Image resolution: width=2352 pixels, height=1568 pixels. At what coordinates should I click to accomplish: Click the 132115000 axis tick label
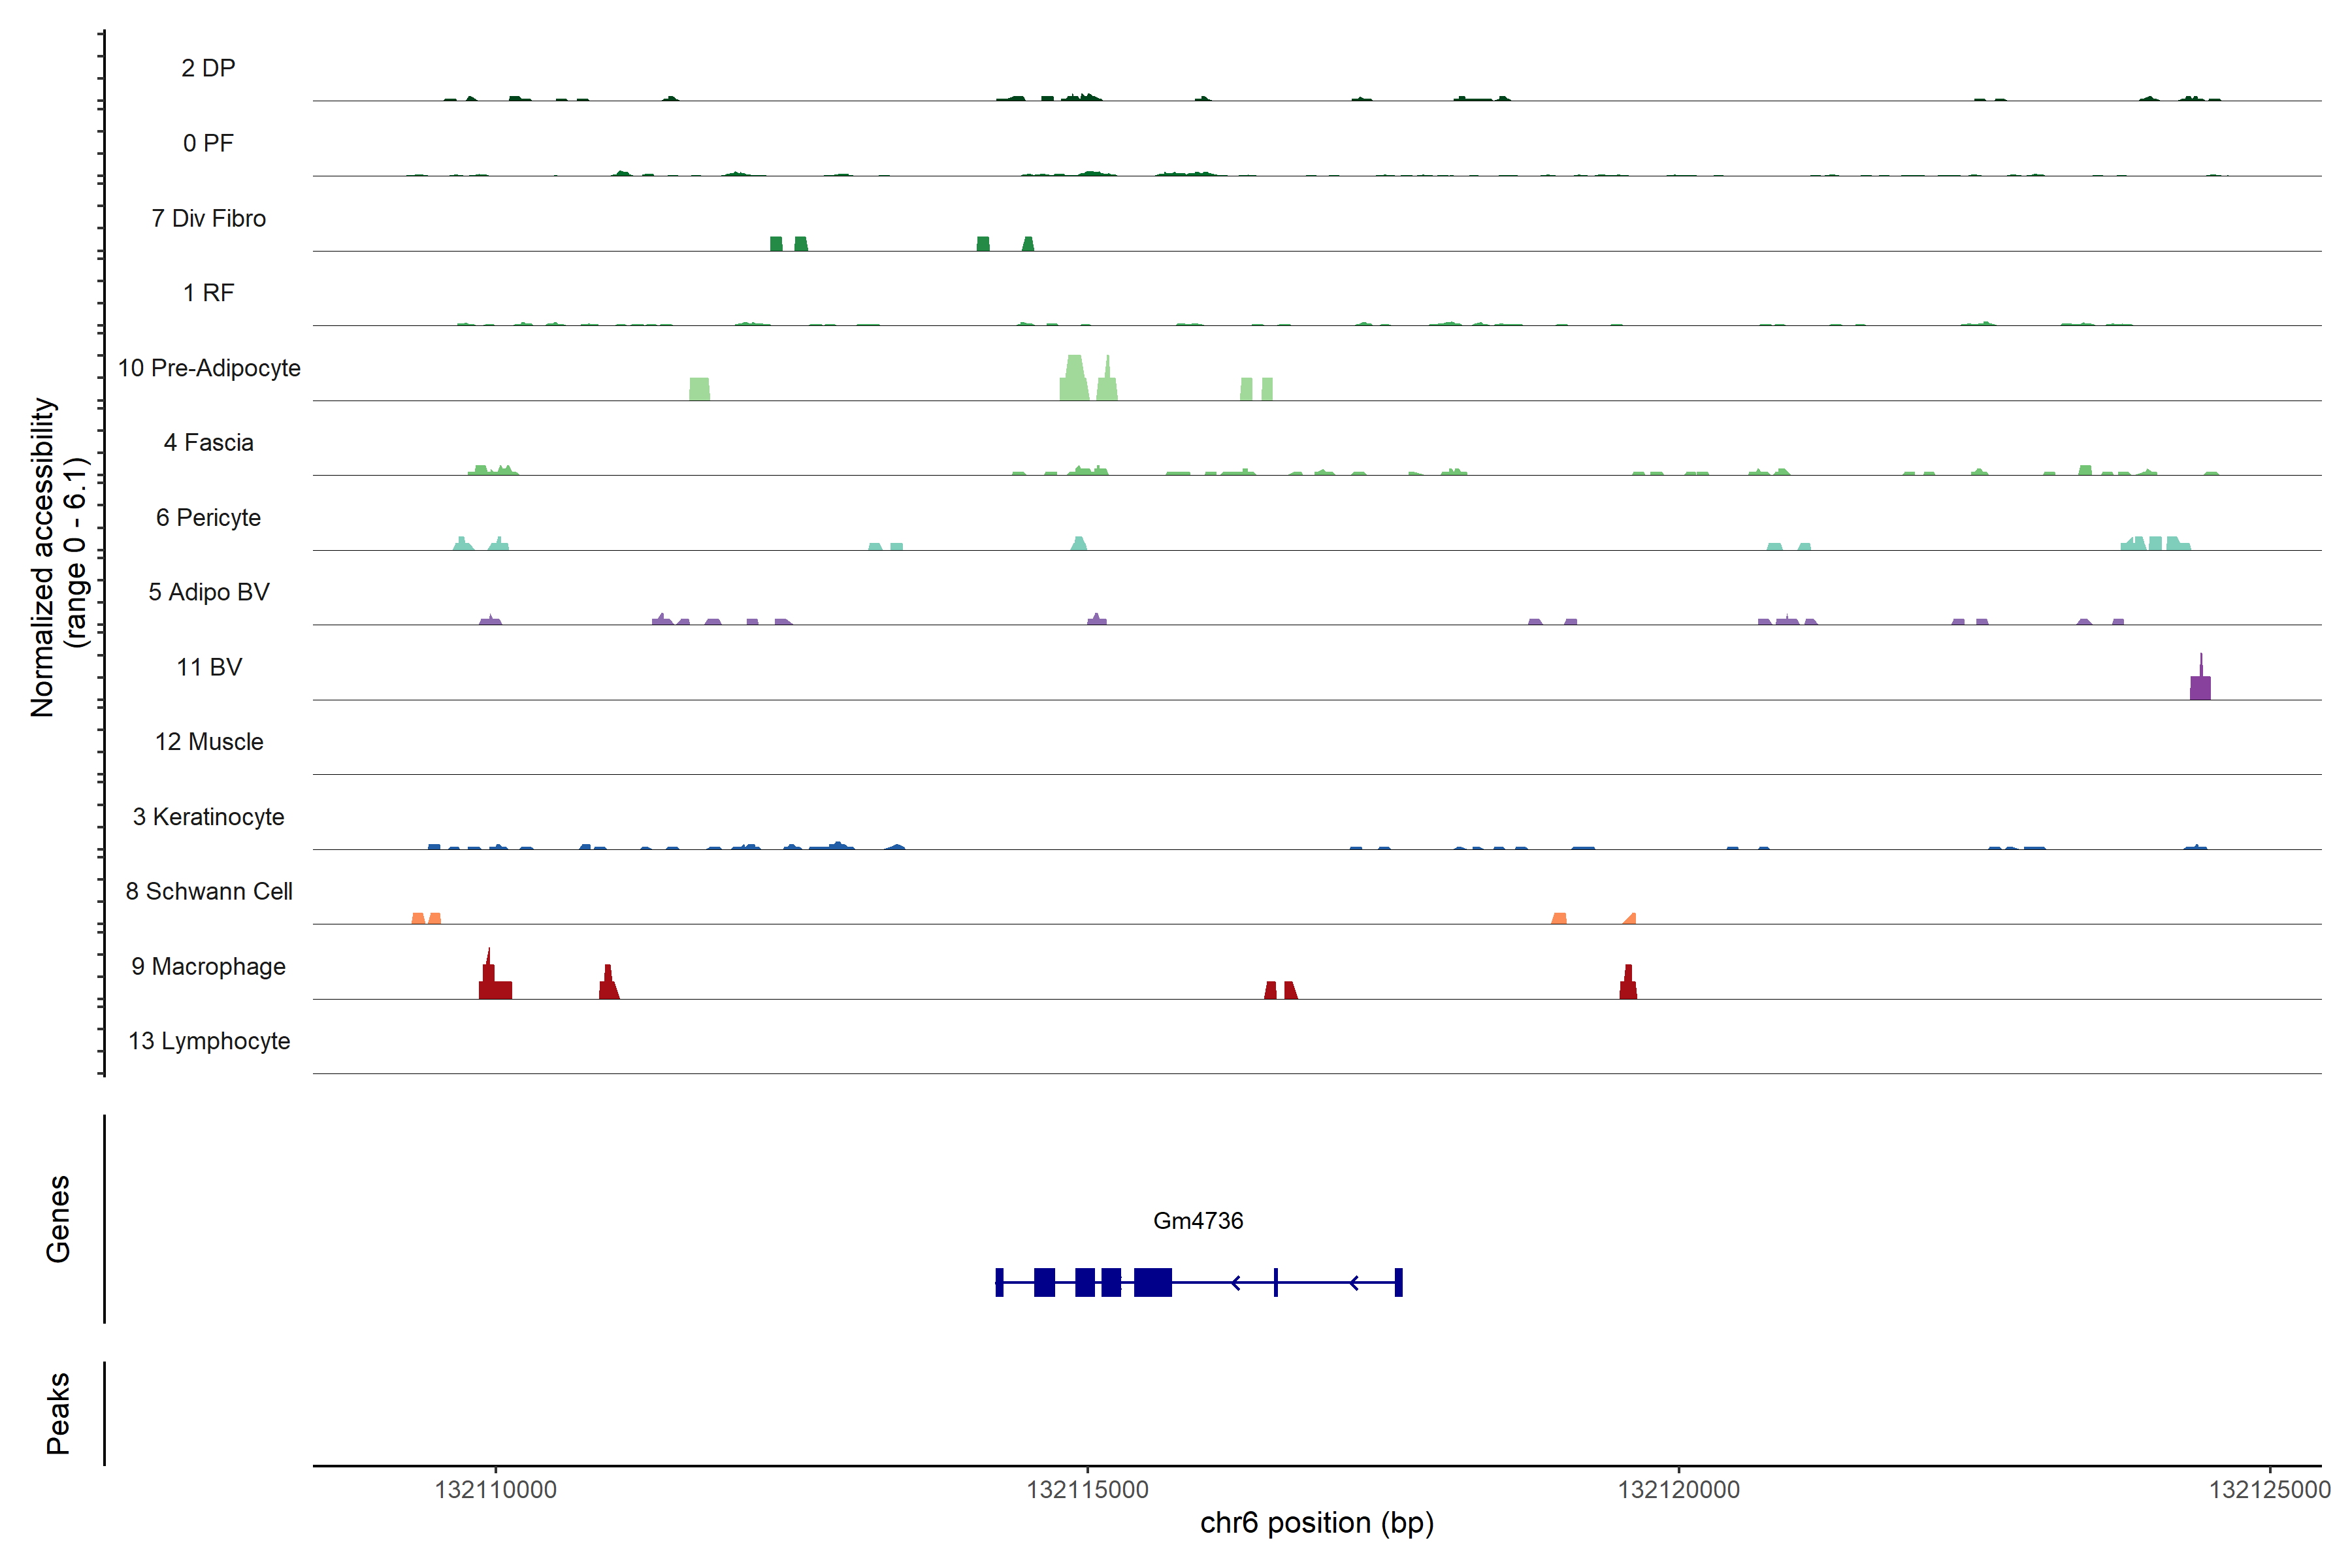(1087, 1490)
